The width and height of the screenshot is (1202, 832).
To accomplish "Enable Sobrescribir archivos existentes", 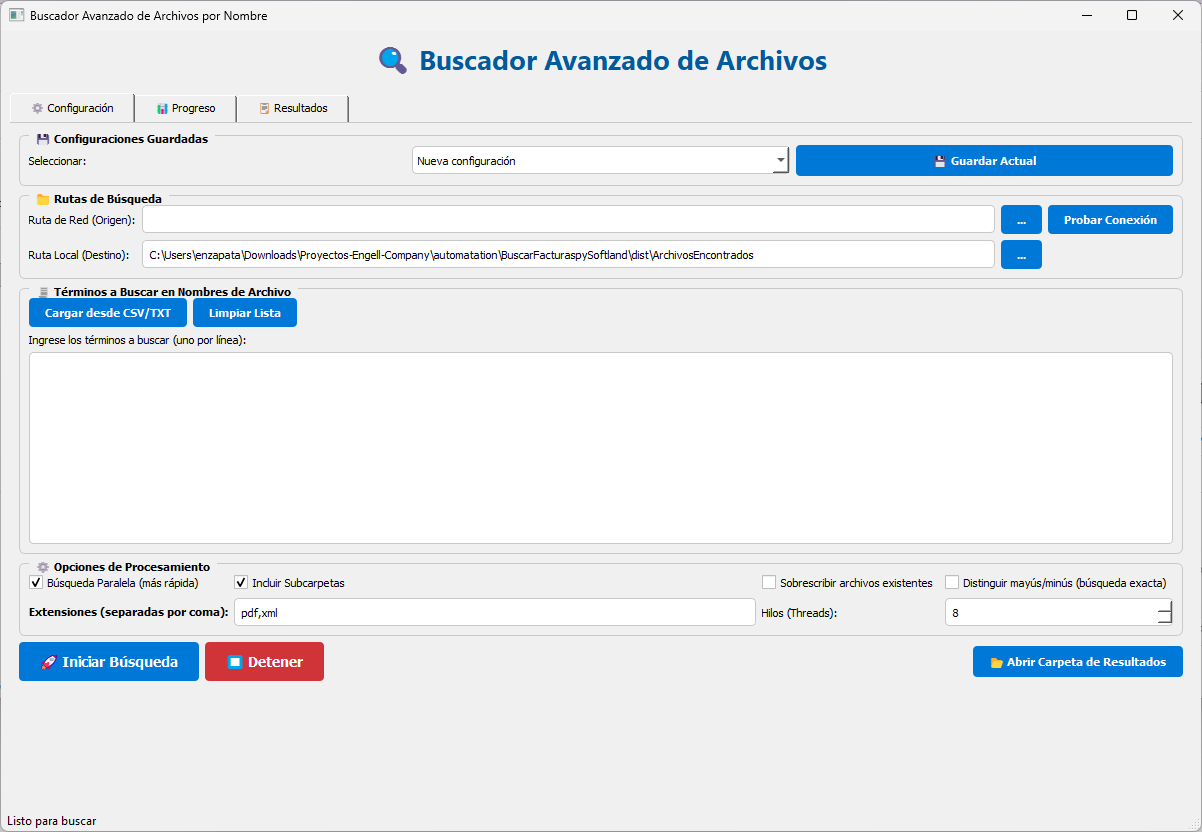I will point(769,583).
